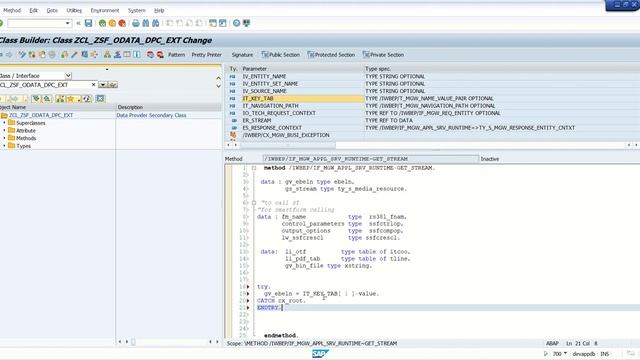Click the yellow Exit icon
640x360 pixels.
tap(112, 23)
